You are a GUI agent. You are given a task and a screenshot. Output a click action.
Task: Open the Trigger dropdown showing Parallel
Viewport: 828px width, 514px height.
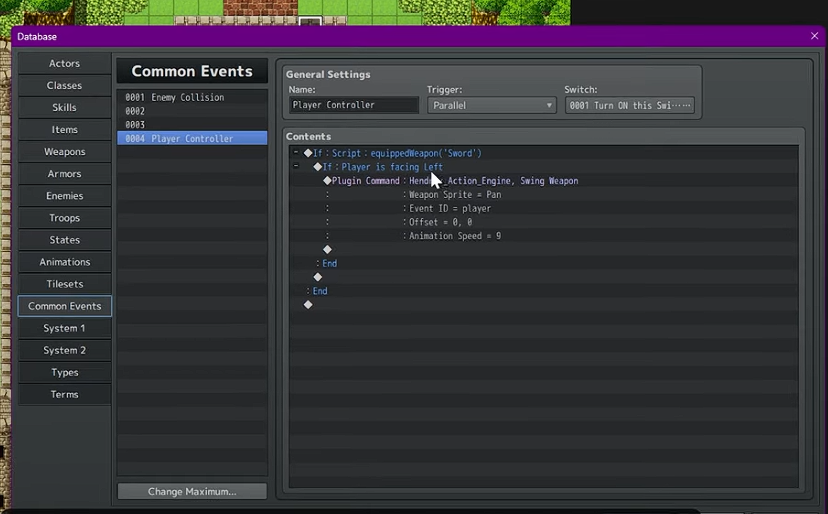(x=491, y=105)
